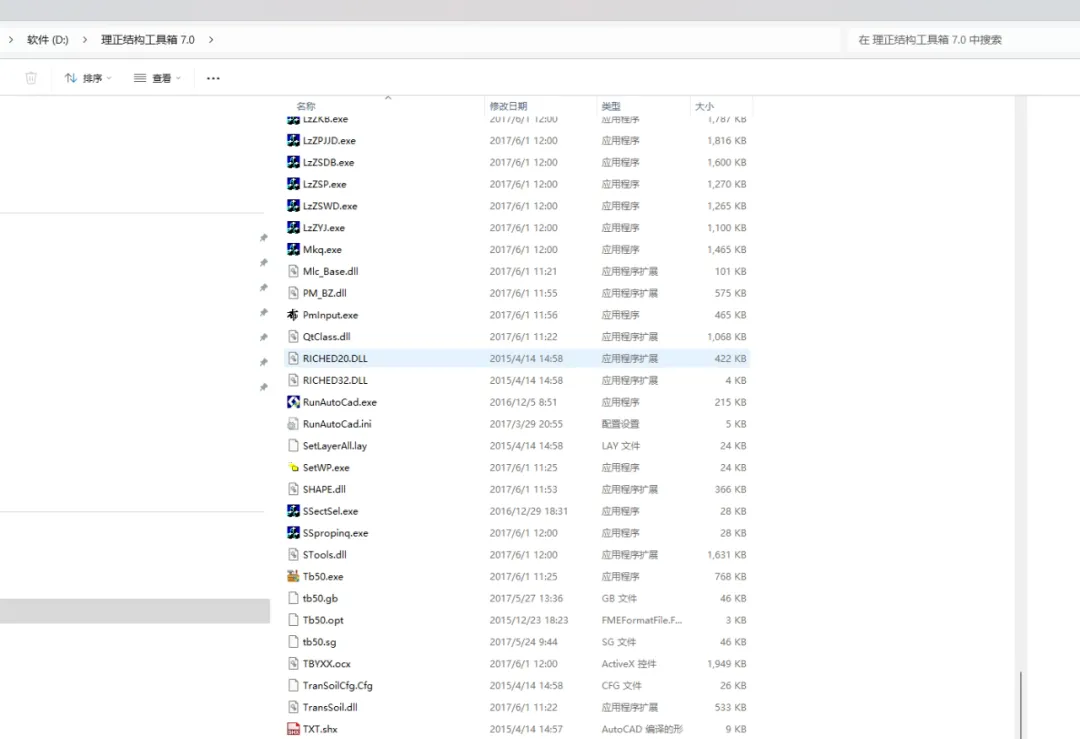This screenshot has width=1080, height=739.
Task: Click the 2017/6/1 11:56 date of PmInput.exe
Action: click(523, 315)
